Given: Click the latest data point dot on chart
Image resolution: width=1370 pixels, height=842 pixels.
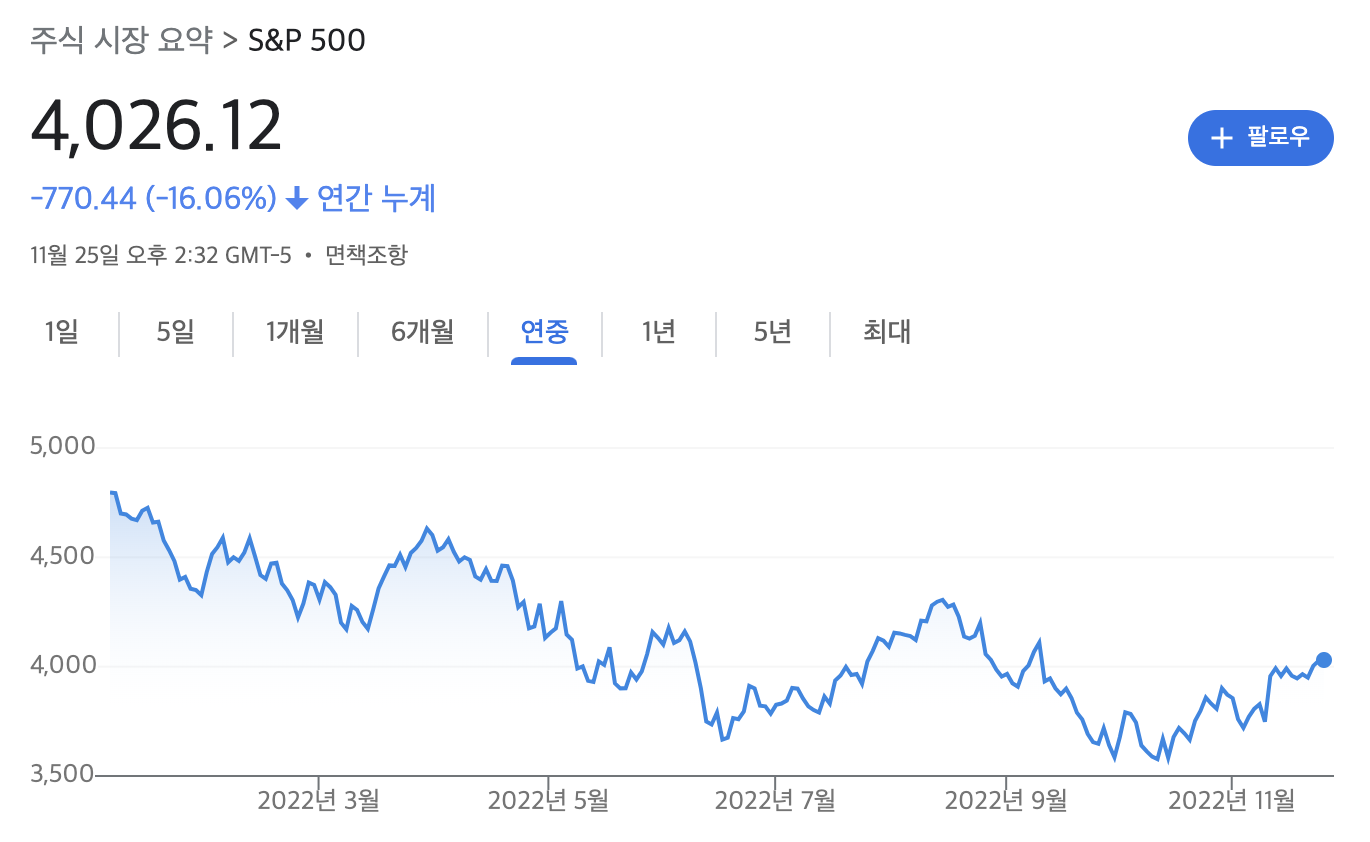Looking at the screenshot, I should coord(1324,659).
